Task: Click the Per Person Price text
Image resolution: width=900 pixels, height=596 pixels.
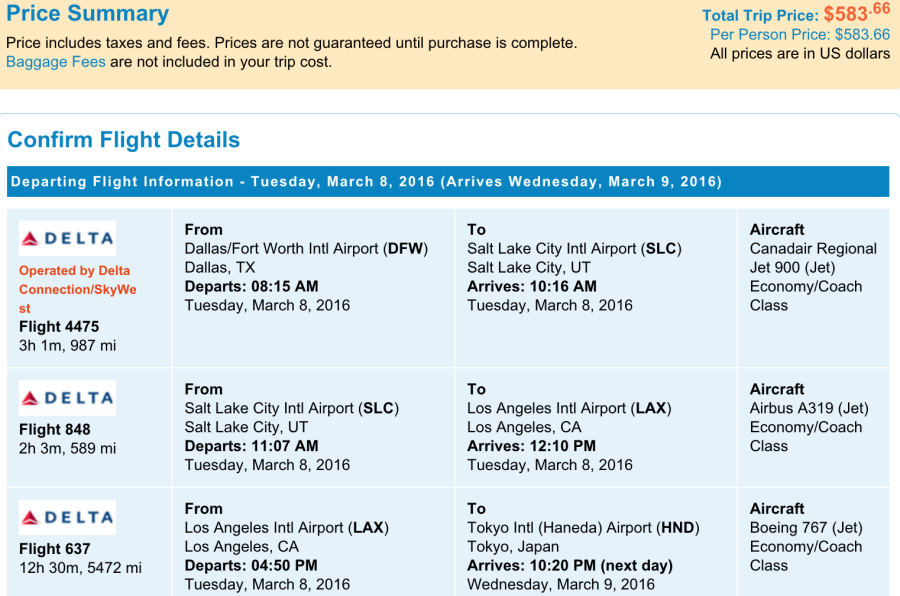Action: 800,34
